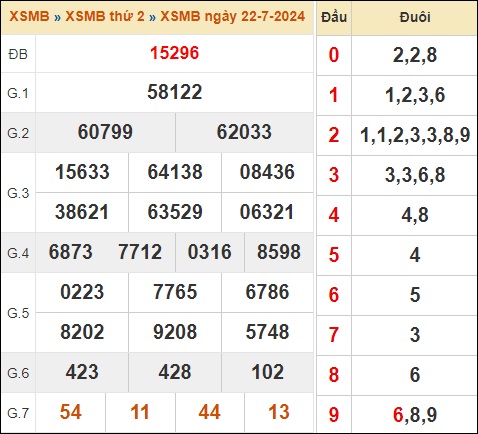Open the XSMB breadcrumb link
Viewport: 478px width, 434px height.
coord(29,16)
